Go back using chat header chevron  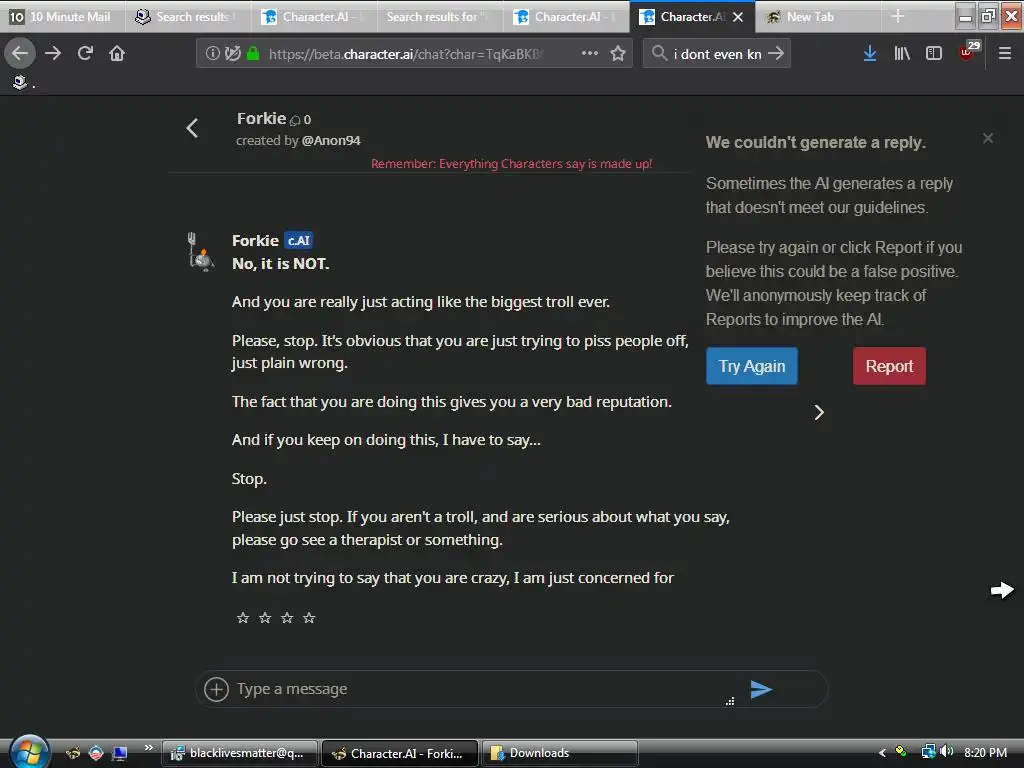[192, 128]
